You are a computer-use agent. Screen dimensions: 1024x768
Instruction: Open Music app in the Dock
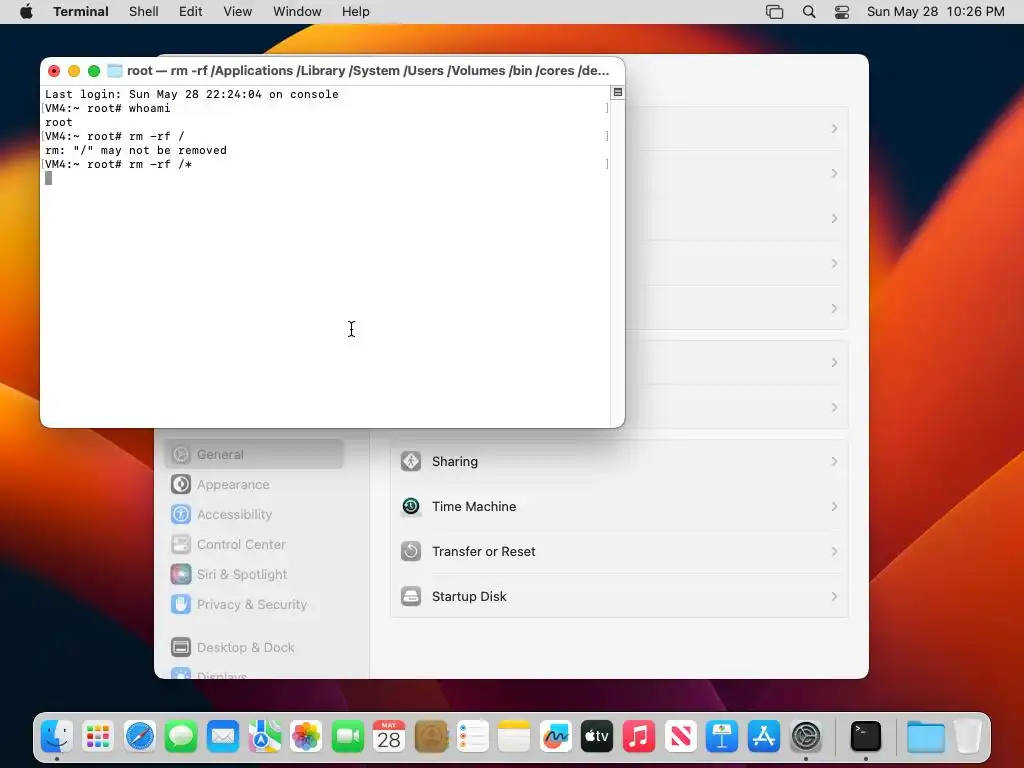coord(639,737)
